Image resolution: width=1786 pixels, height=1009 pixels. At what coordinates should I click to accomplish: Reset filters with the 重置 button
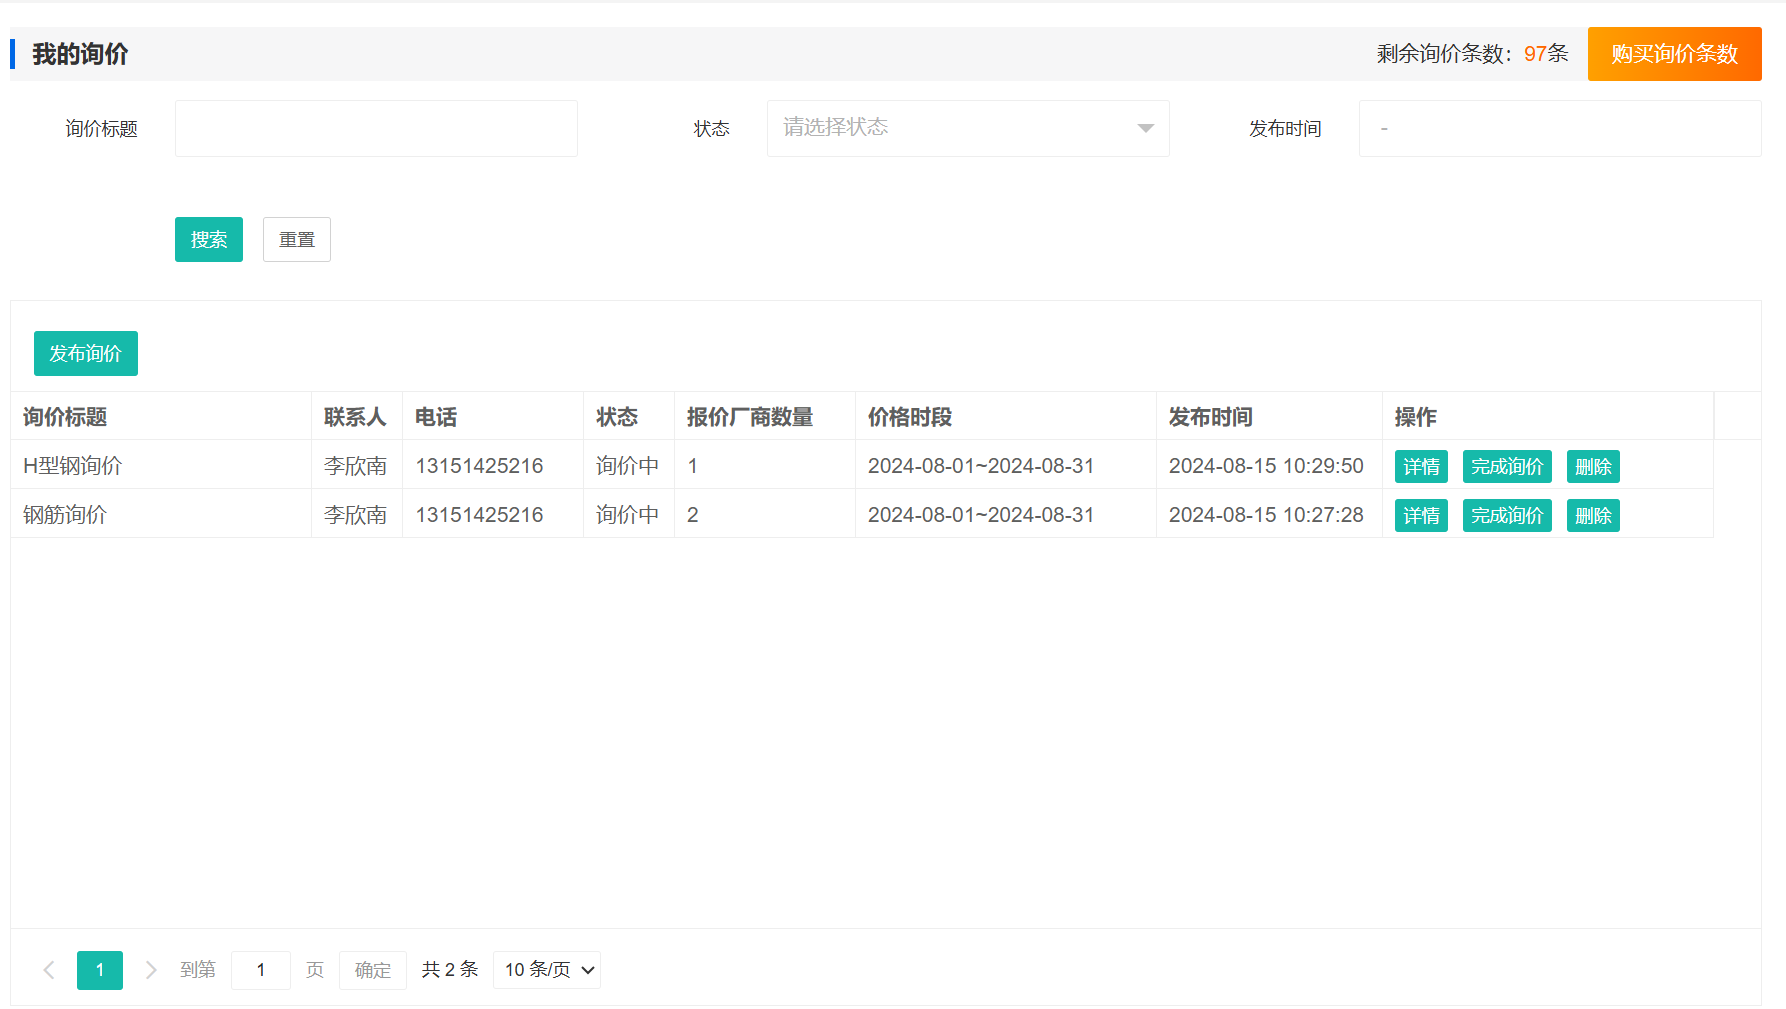click(x=296, y=240)
